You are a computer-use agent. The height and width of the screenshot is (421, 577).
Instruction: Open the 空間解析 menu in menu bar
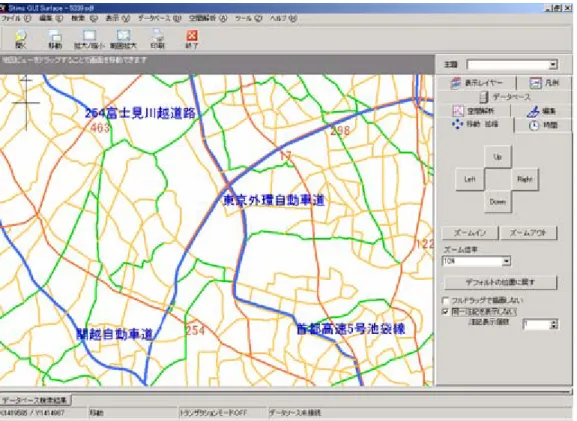(208, 18)
